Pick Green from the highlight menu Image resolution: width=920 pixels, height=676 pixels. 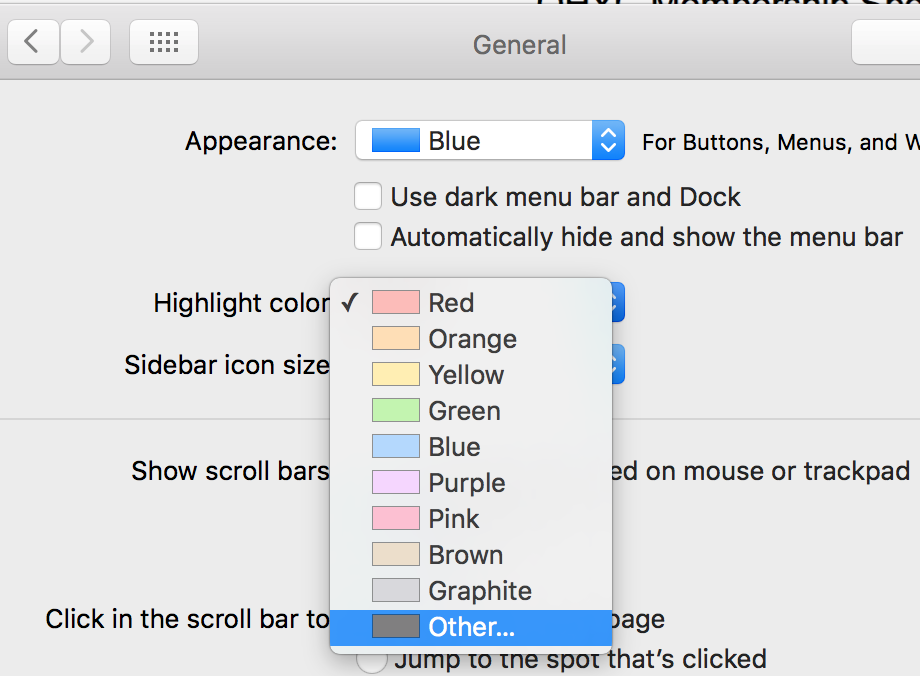[x=464, y=411]
